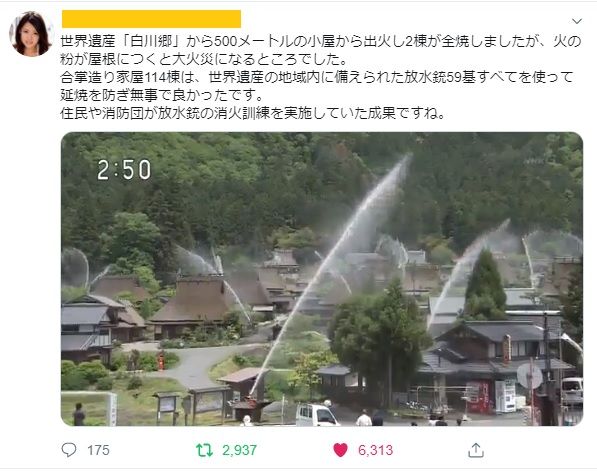This screenshot has height=471, width=597.
Task: Click the green retweet arrows icon
Action: (204, 450)
